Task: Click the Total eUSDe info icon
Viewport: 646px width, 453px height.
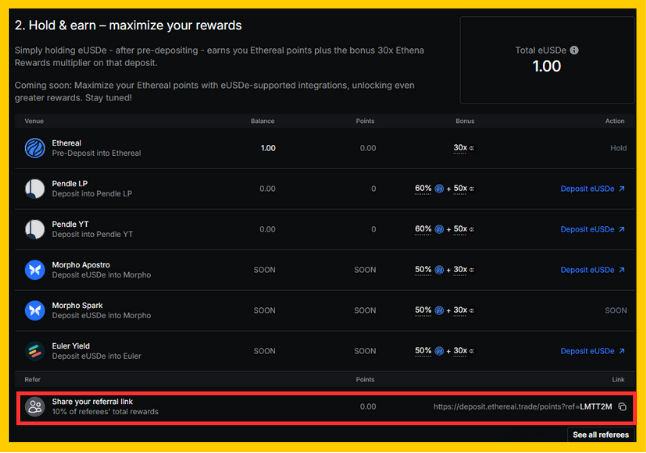Action: click(x=574, y=50)
